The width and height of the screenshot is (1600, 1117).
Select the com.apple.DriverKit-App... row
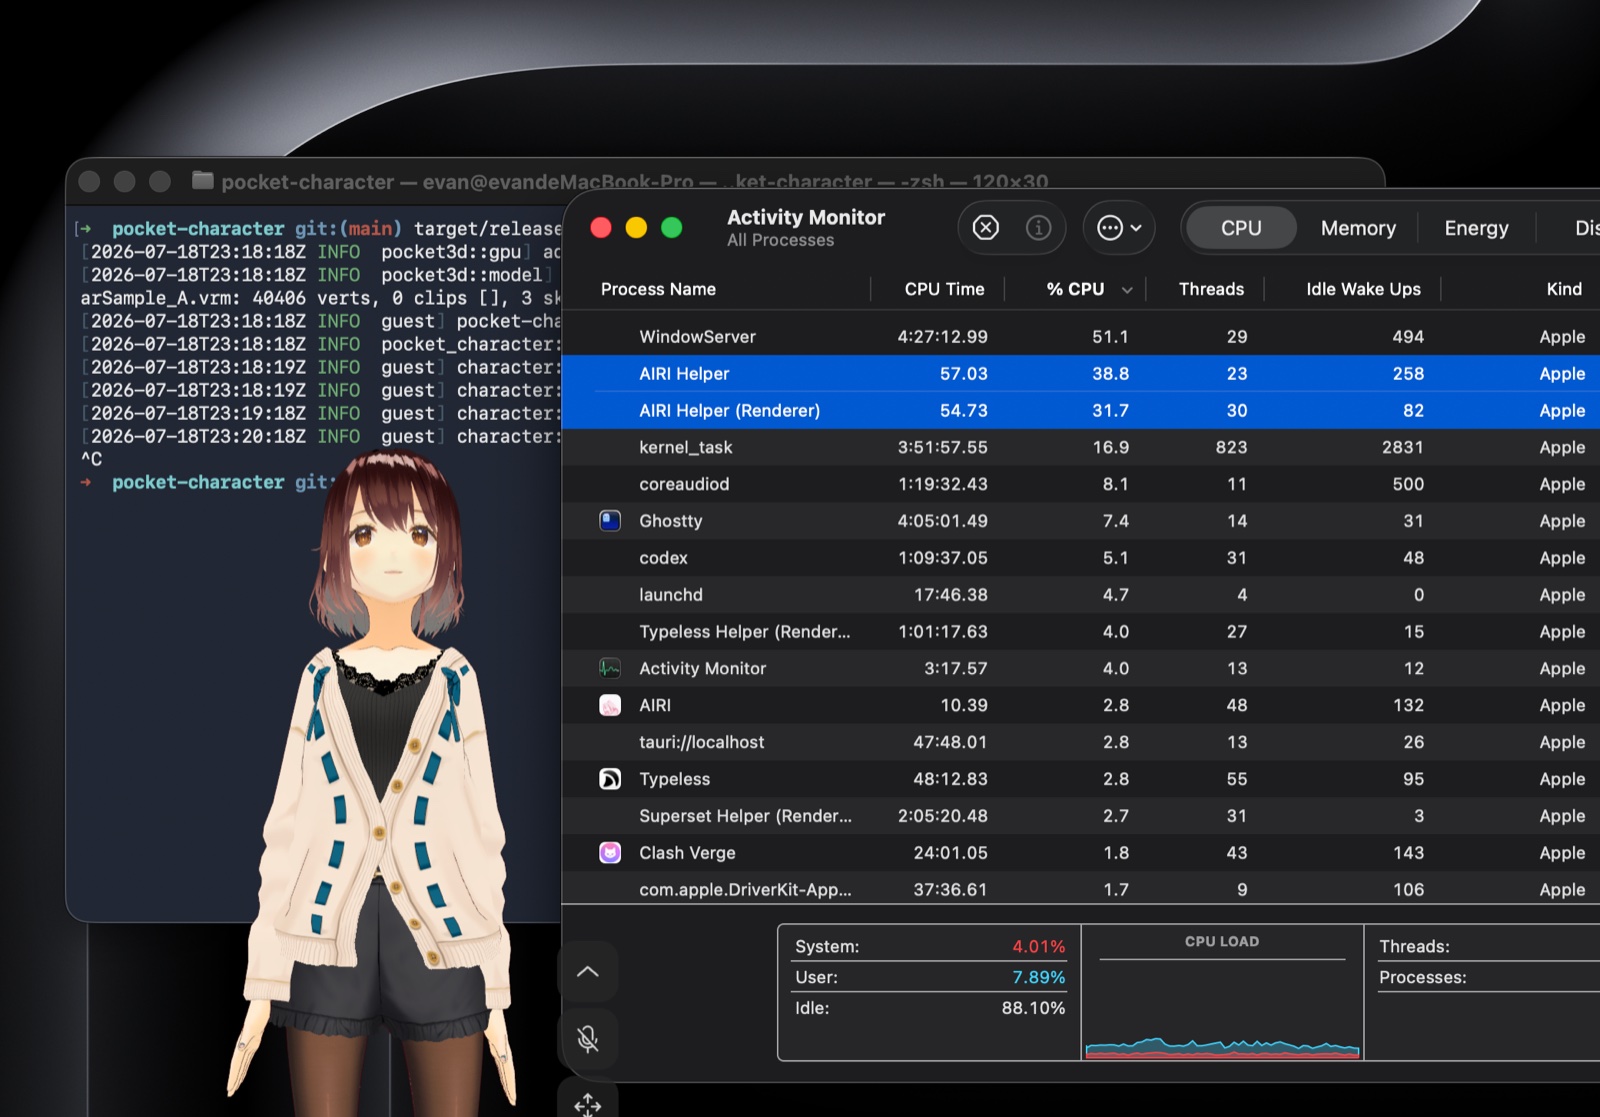pos(1081,889)
